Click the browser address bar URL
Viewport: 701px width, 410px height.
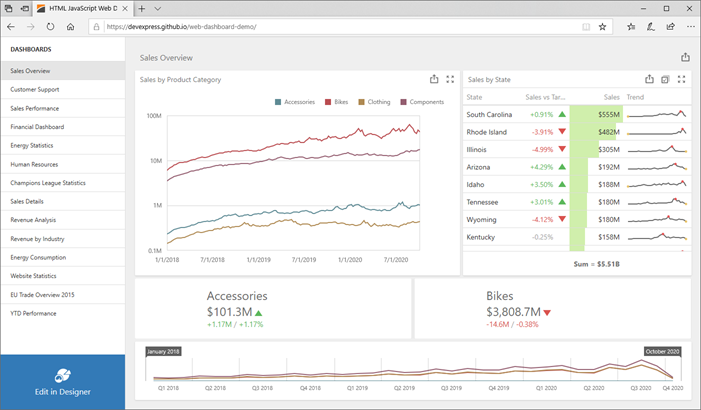(181, 27)
